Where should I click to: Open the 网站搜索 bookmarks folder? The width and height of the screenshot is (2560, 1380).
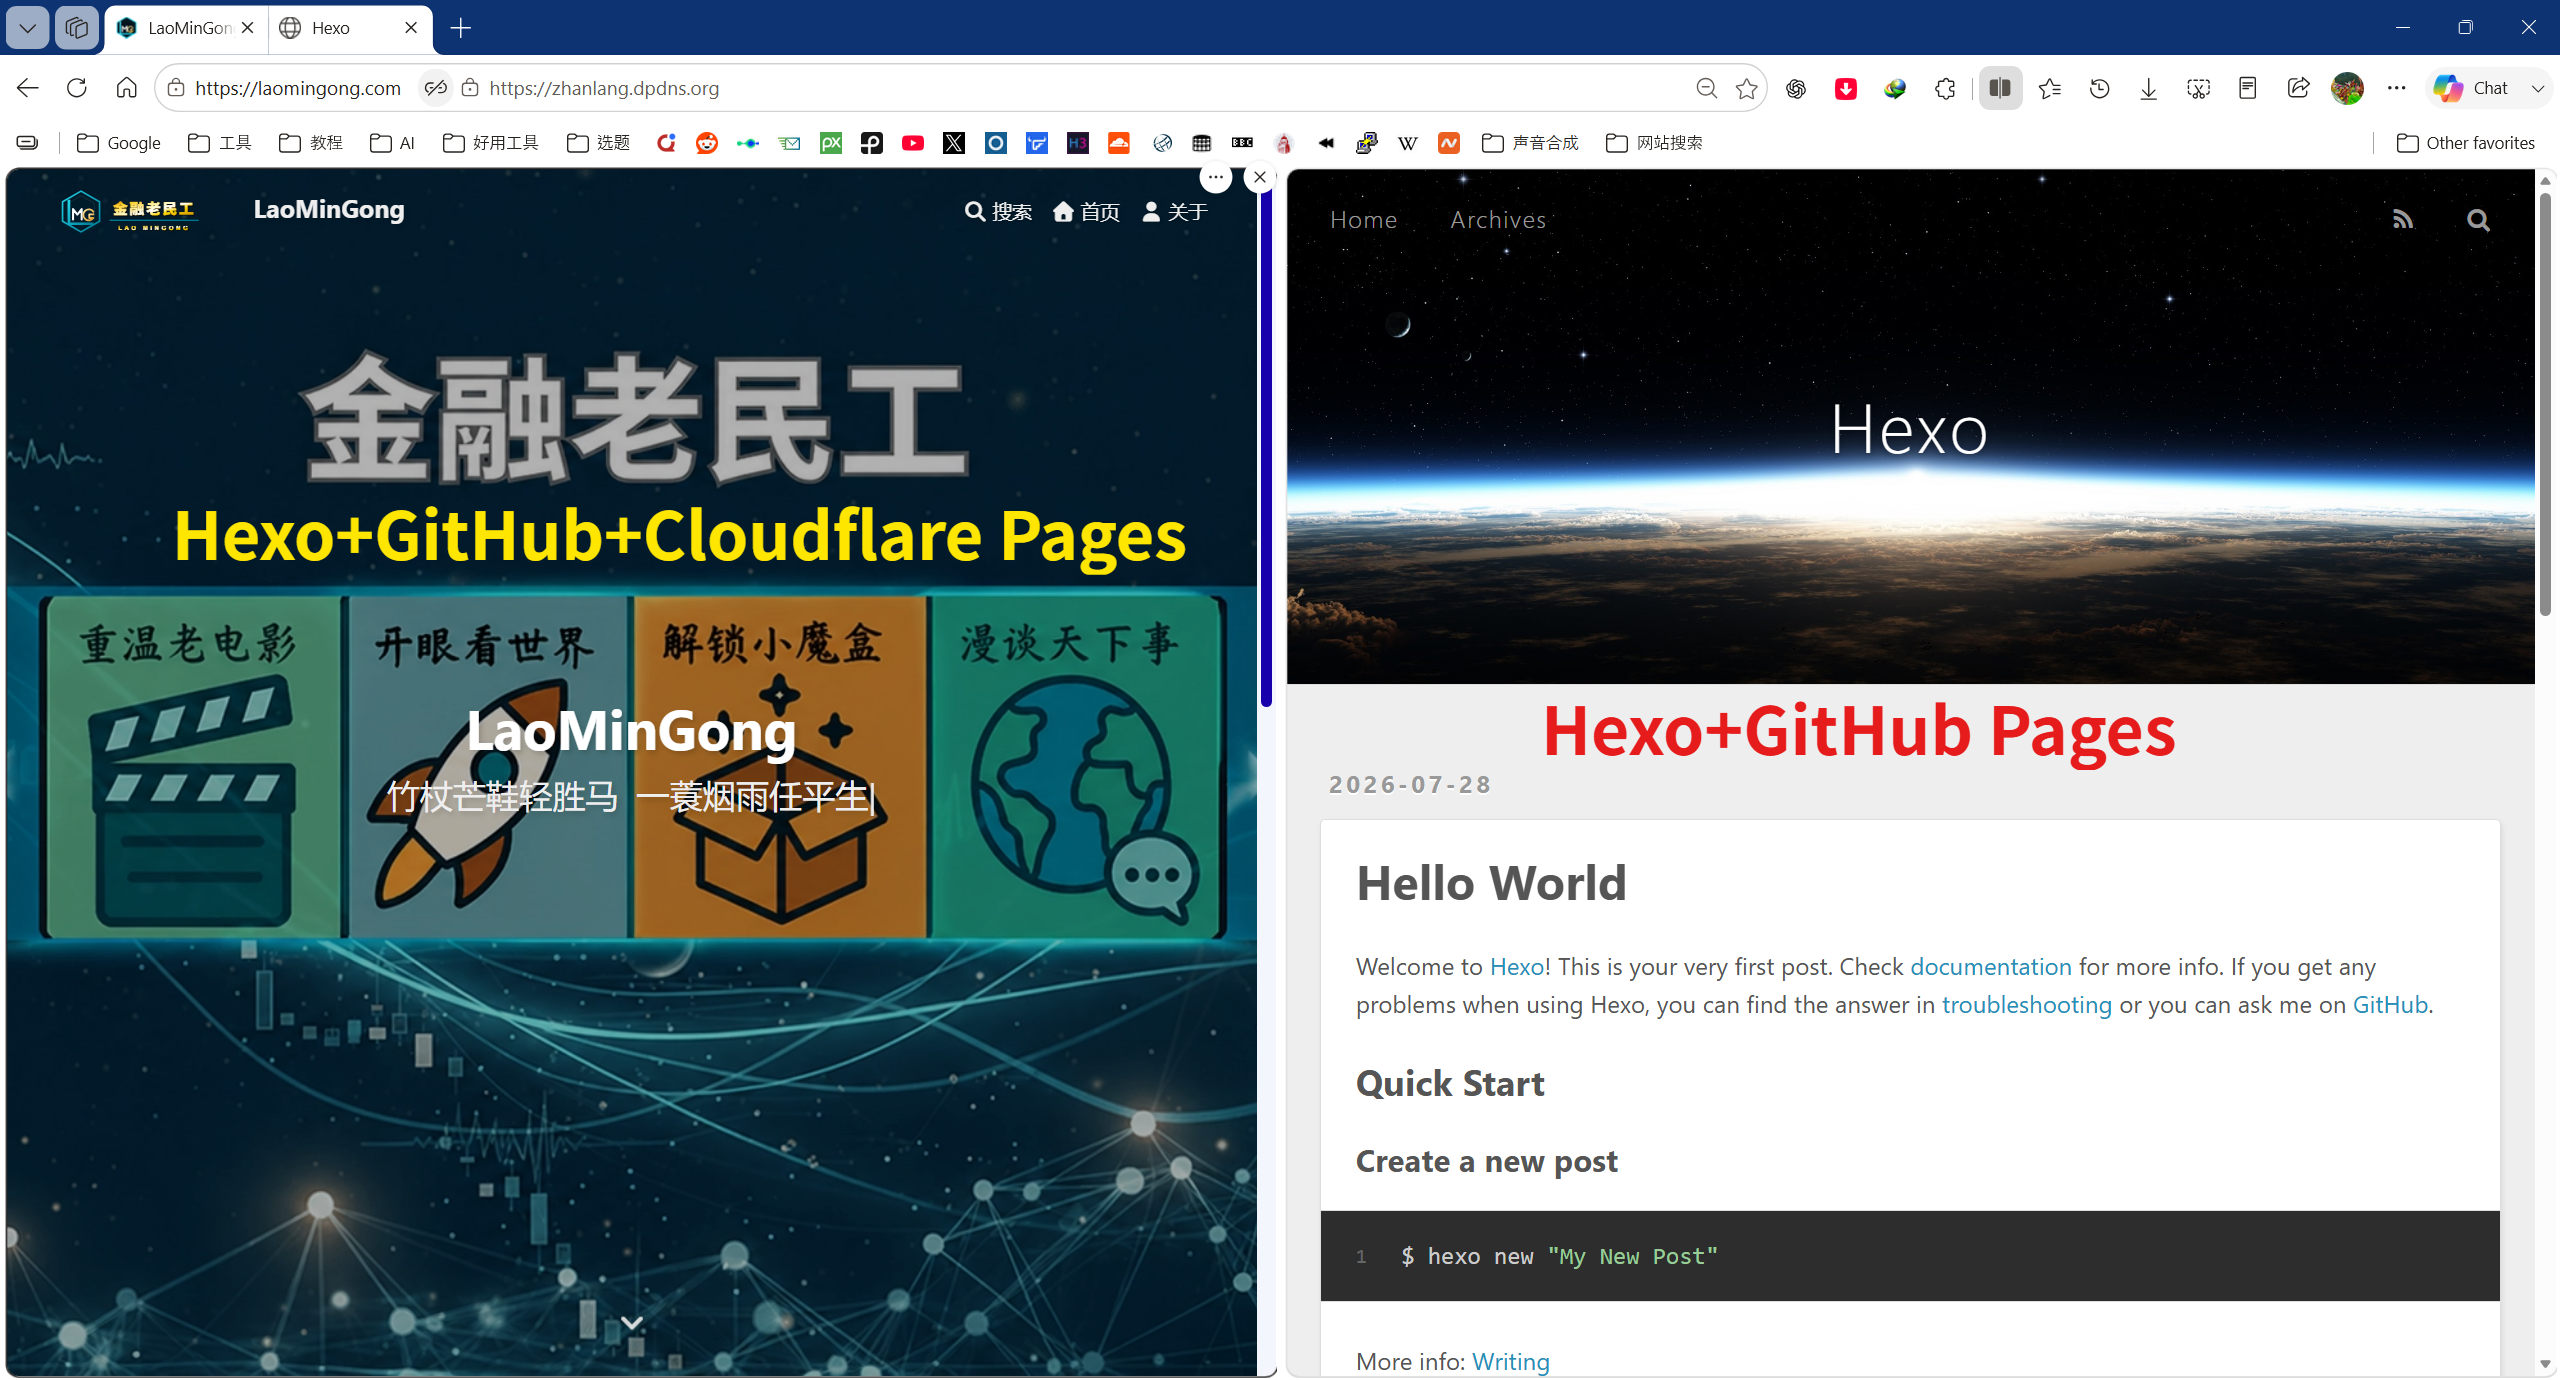click(1654, 143)
